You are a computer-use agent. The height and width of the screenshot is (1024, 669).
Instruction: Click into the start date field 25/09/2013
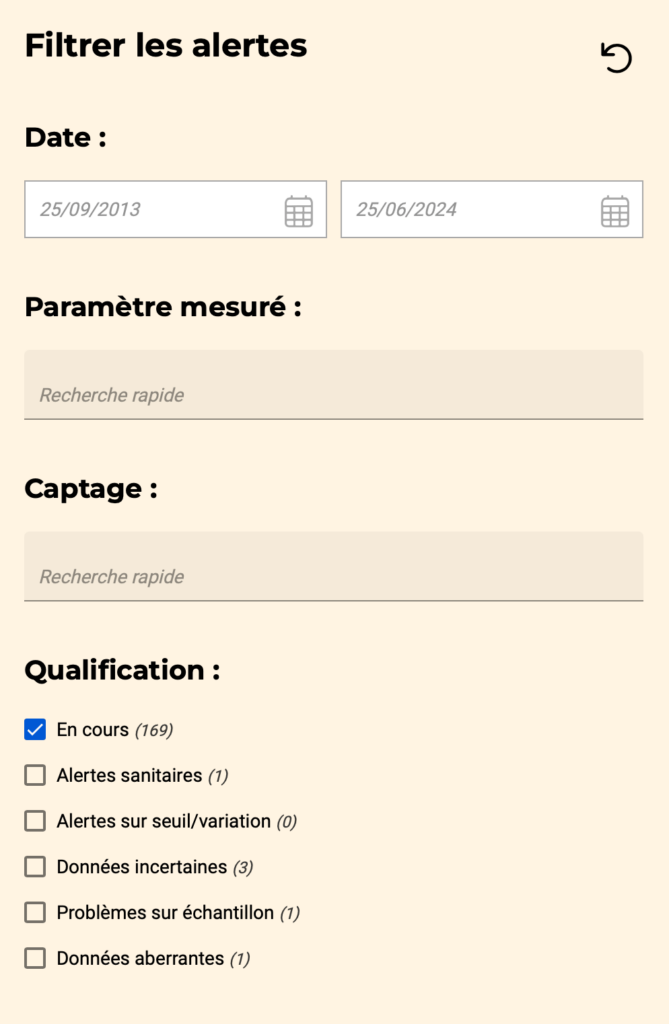point(150,210)
